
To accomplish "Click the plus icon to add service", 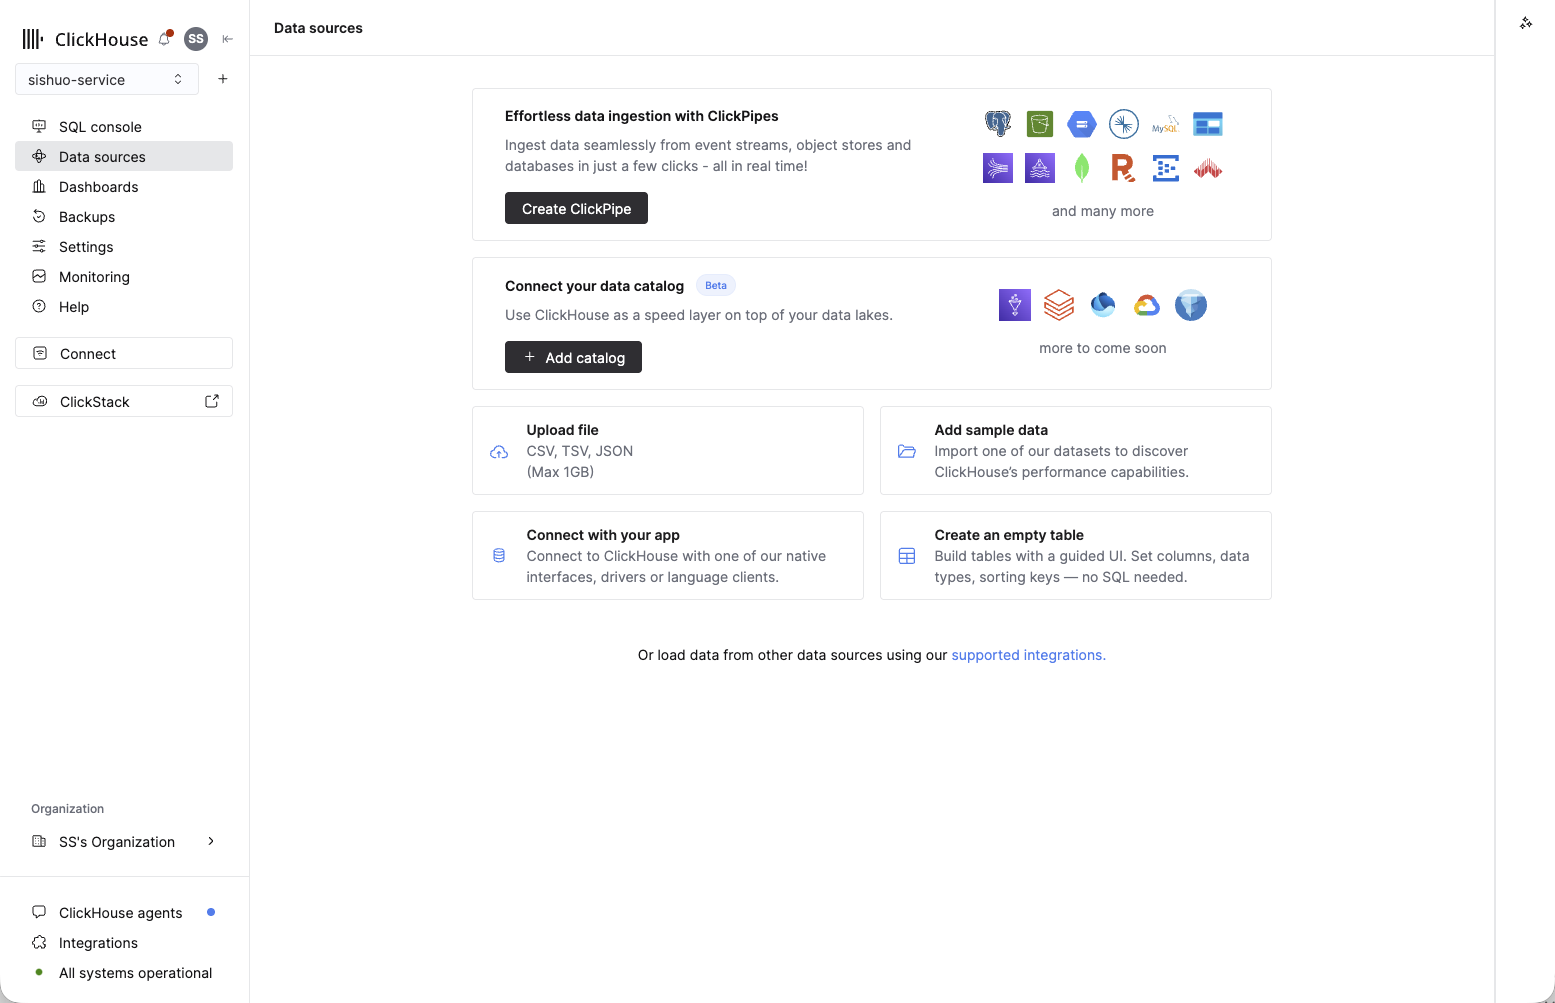I will click(x=223, y=79).
